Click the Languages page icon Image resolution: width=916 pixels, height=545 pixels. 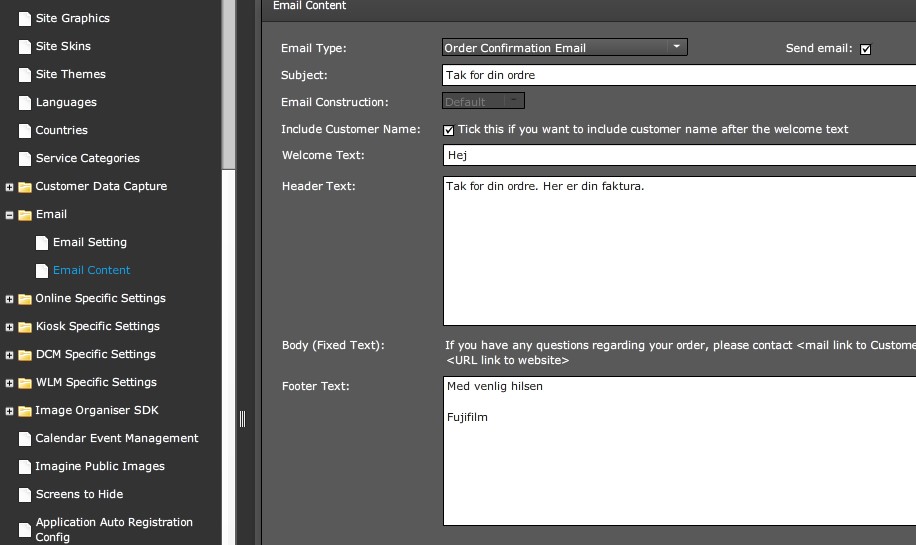coord(25,103)
